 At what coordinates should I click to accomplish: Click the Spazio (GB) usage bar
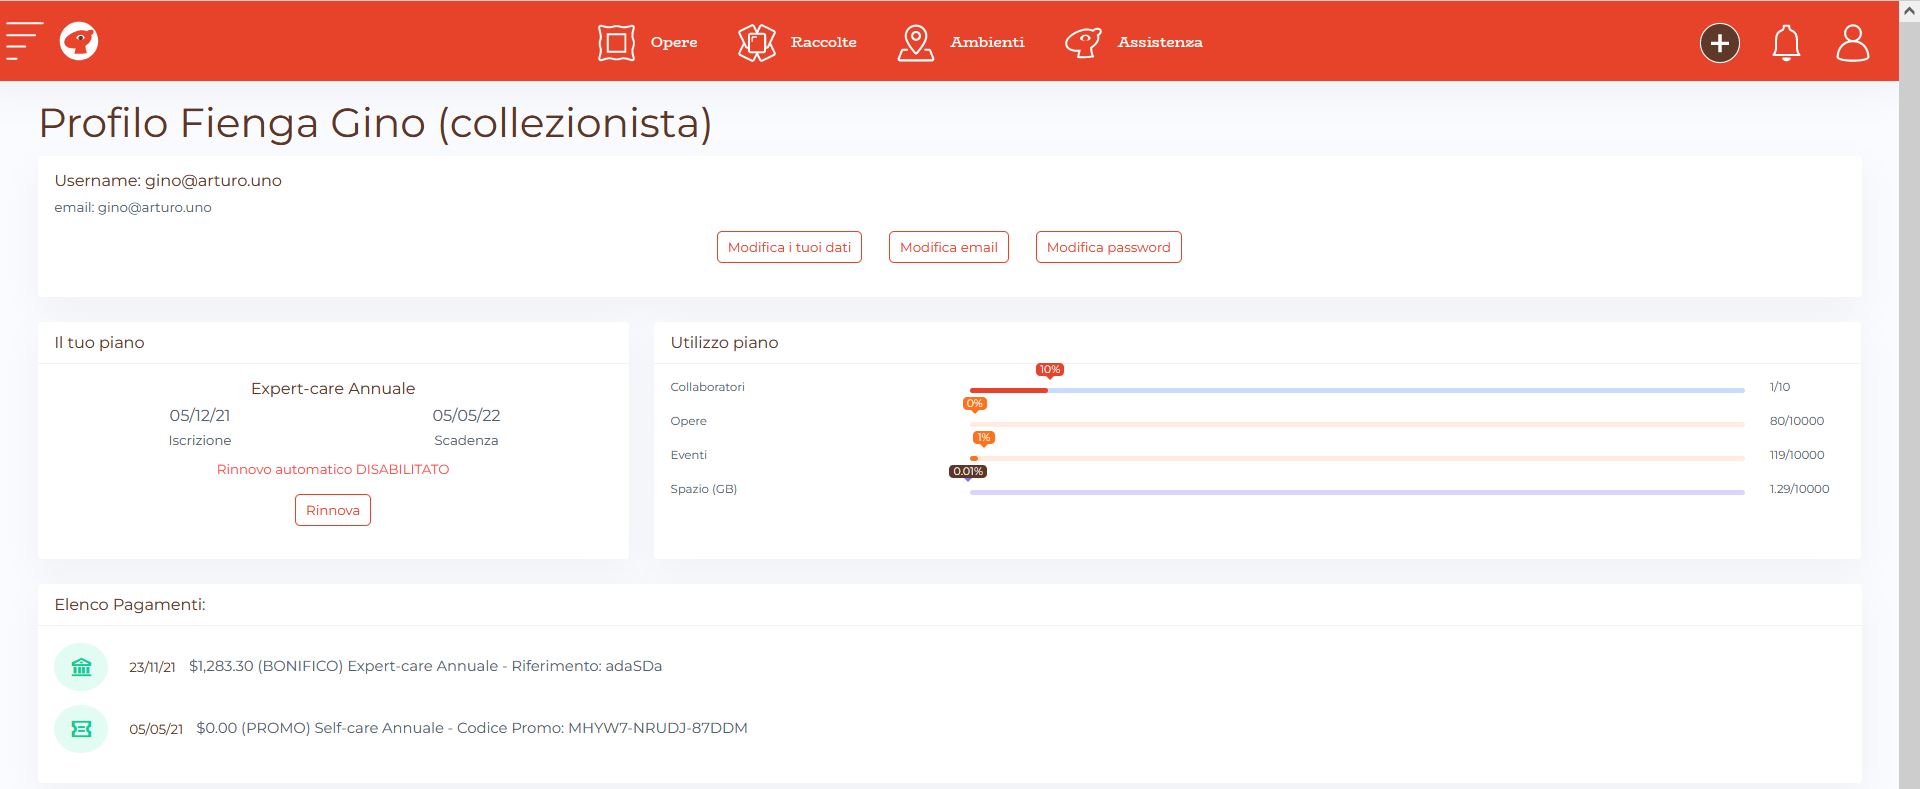(x=1357, y=492)
